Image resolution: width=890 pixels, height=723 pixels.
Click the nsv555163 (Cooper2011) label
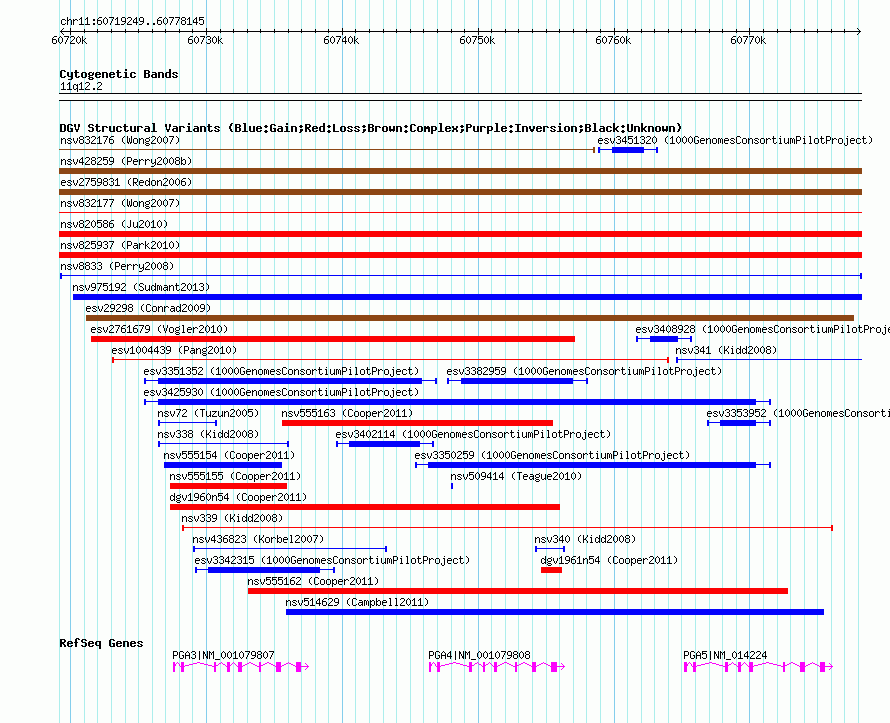click(347, 413)
